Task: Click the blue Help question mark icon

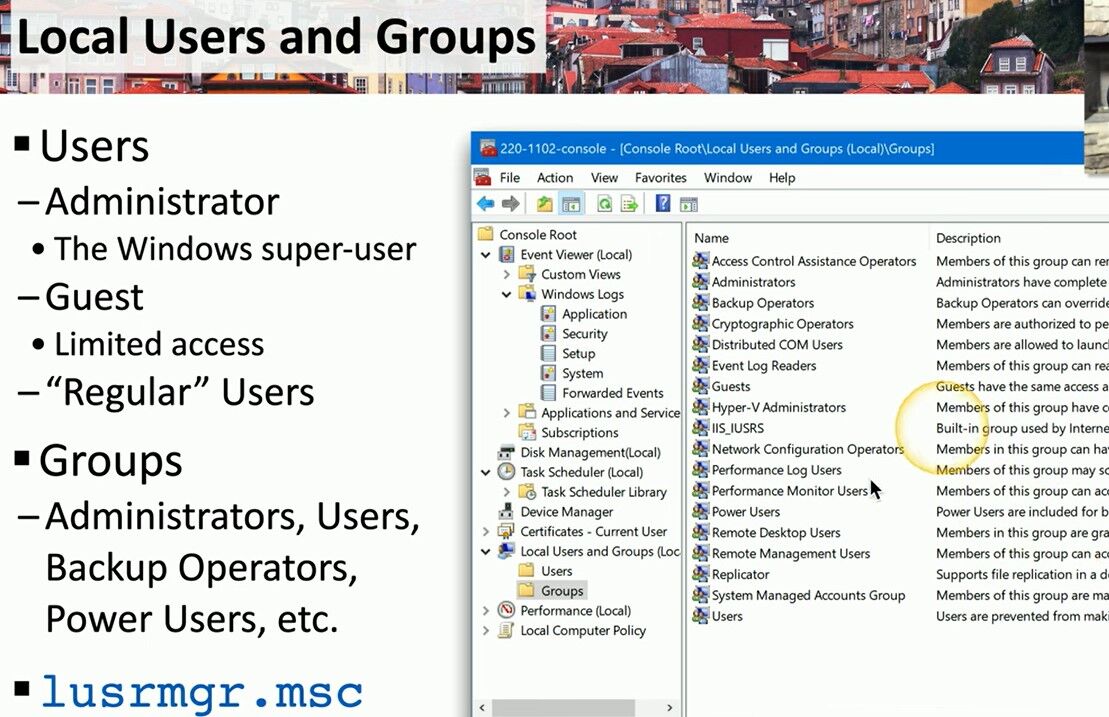Action: pos(662,204)
